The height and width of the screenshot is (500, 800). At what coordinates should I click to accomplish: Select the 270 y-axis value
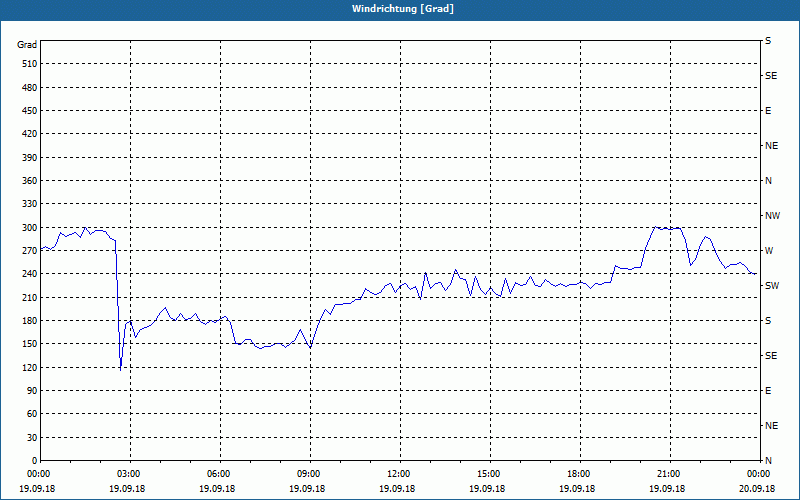(x=29, y=251)
